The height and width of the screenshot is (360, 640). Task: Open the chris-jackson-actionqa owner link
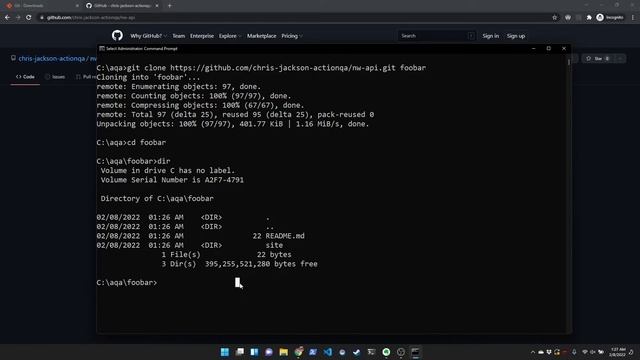pos(51,59)
